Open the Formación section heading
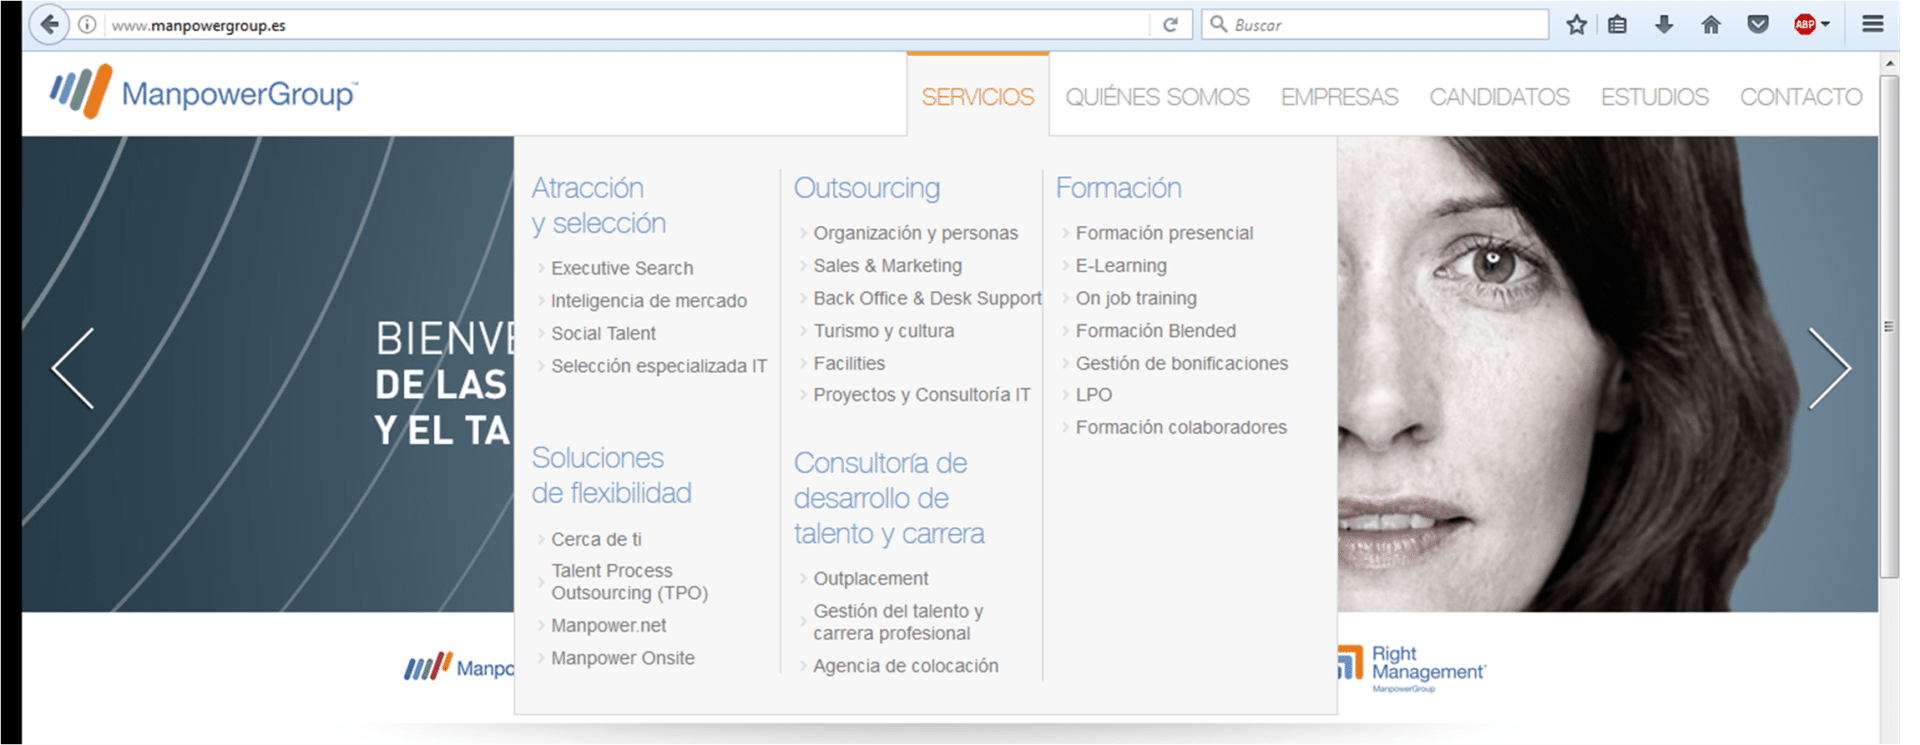The height and width of the screenshot is (745, 1920). (1118, 188)
